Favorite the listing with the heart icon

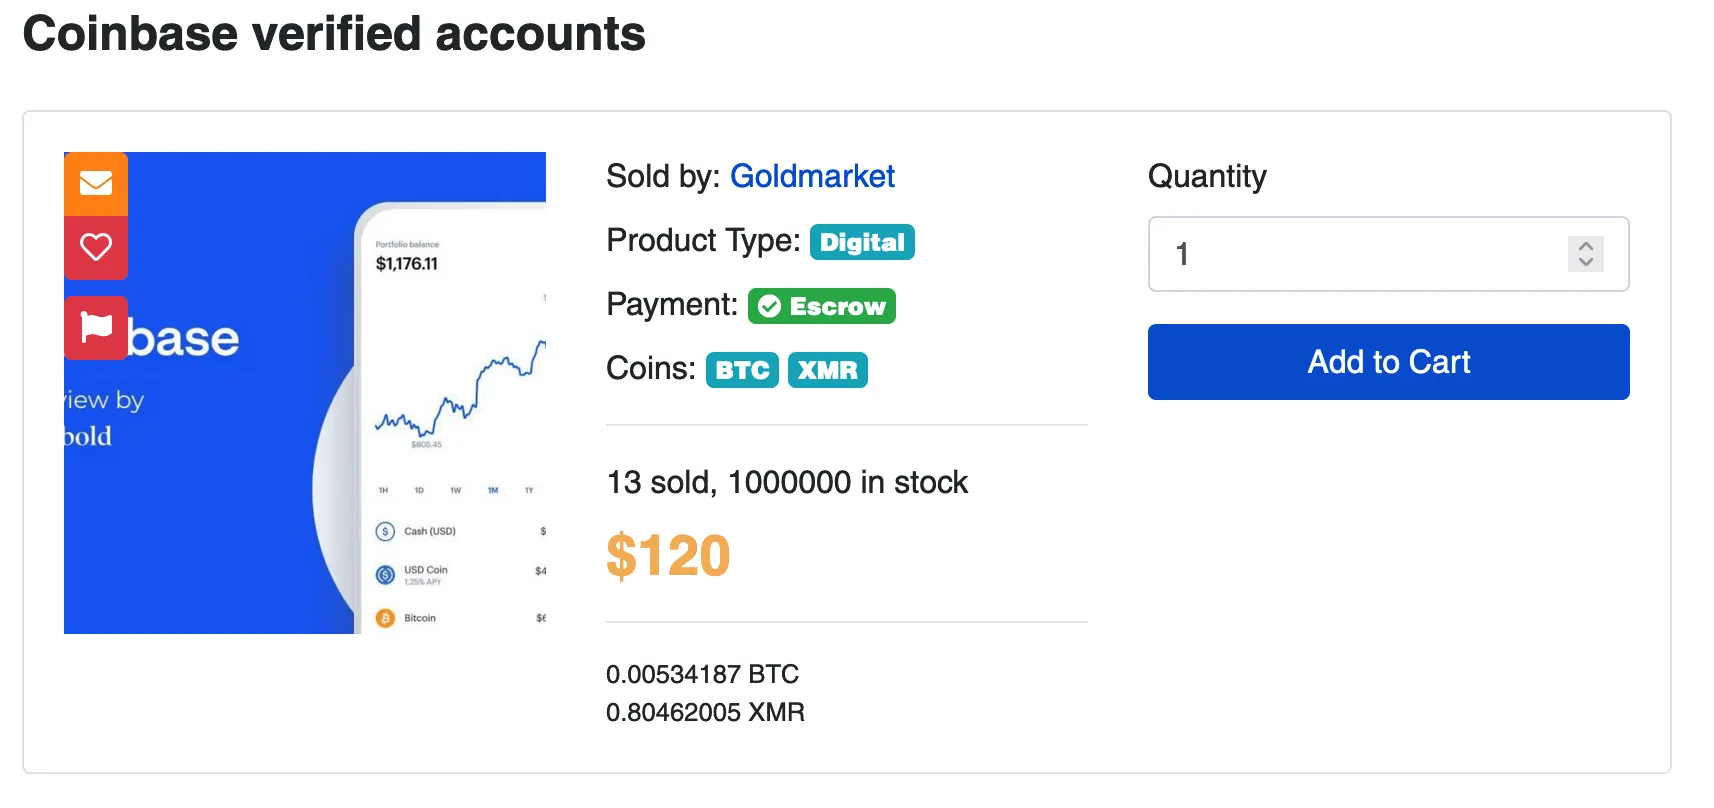(96, 247)
